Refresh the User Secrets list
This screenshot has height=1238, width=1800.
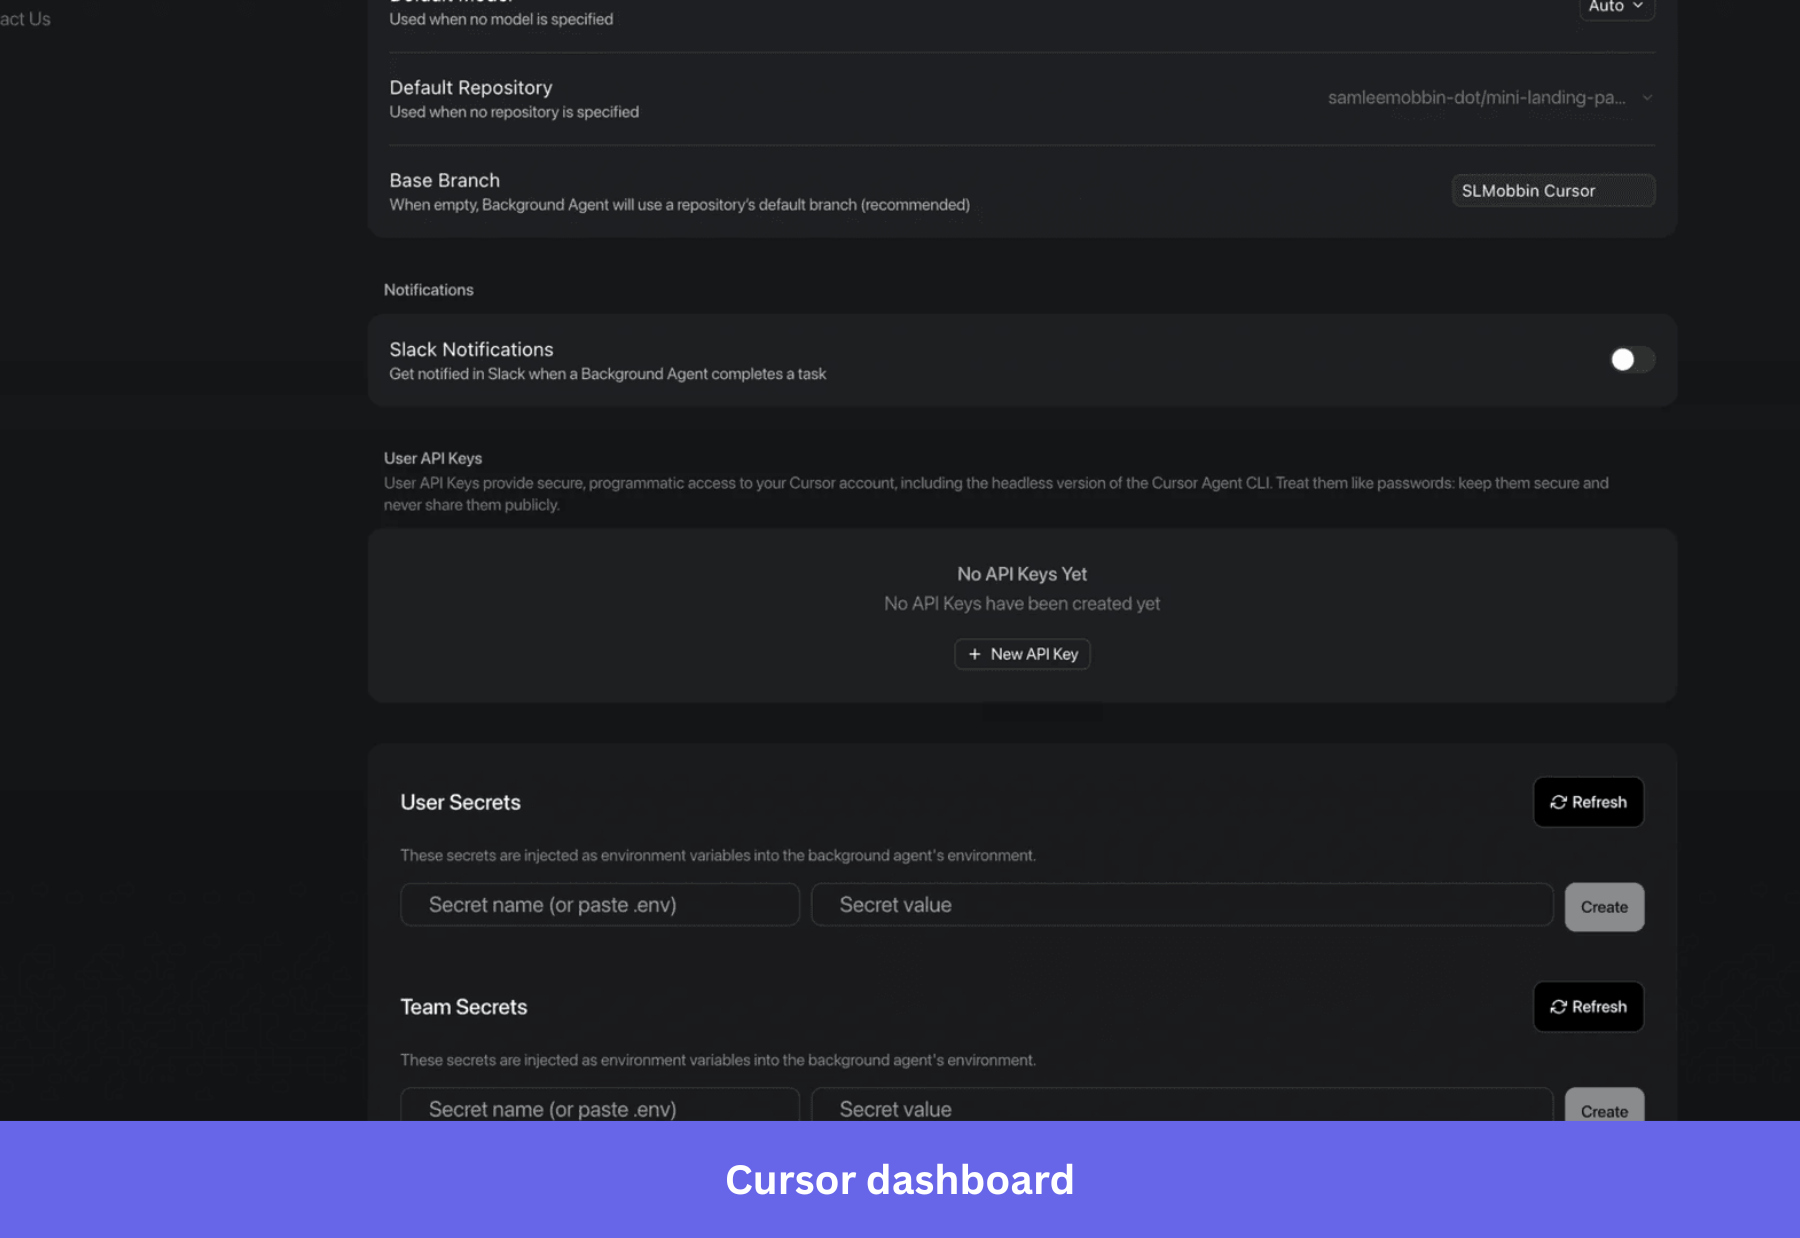1588,802
